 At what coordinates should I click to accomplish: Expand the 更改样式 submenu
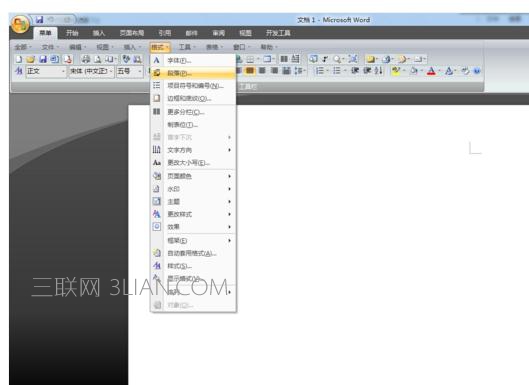[193, 214]
